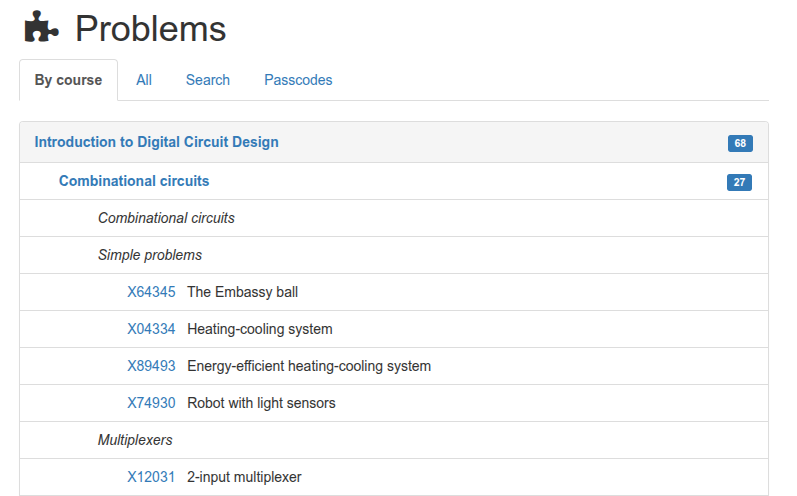
Task: Click the Simple problems subsection heading
Action: (x=150, y=255)
